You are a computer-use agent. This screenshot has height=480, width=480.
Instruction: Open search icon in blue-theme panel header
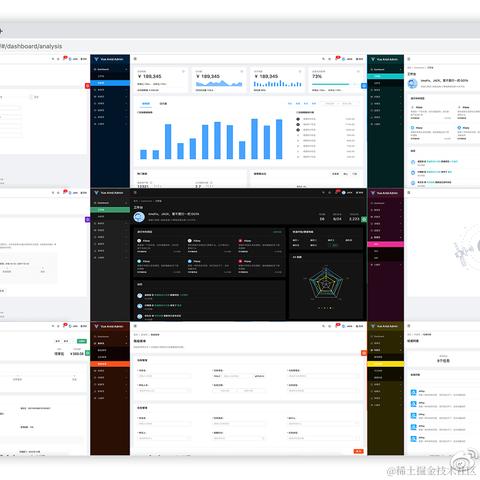[323, 59]
